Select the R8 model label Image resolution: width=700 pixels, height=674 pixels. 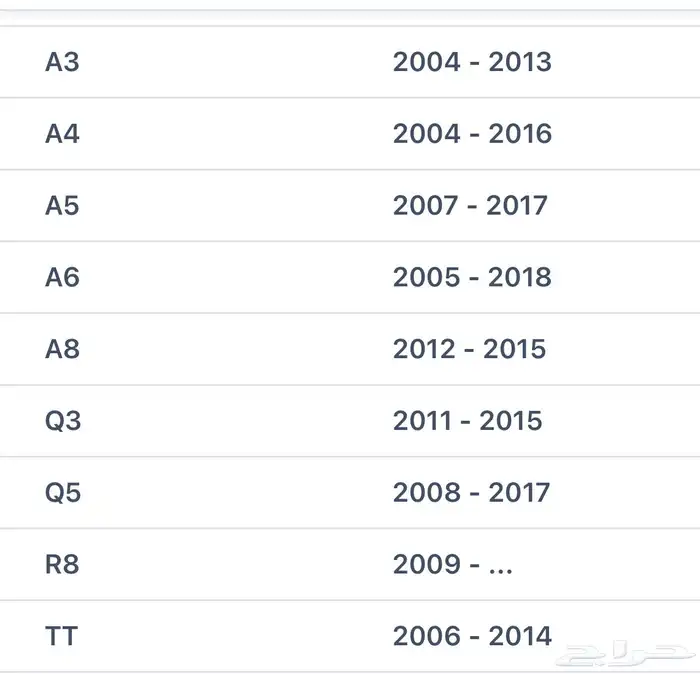[62, 564]
